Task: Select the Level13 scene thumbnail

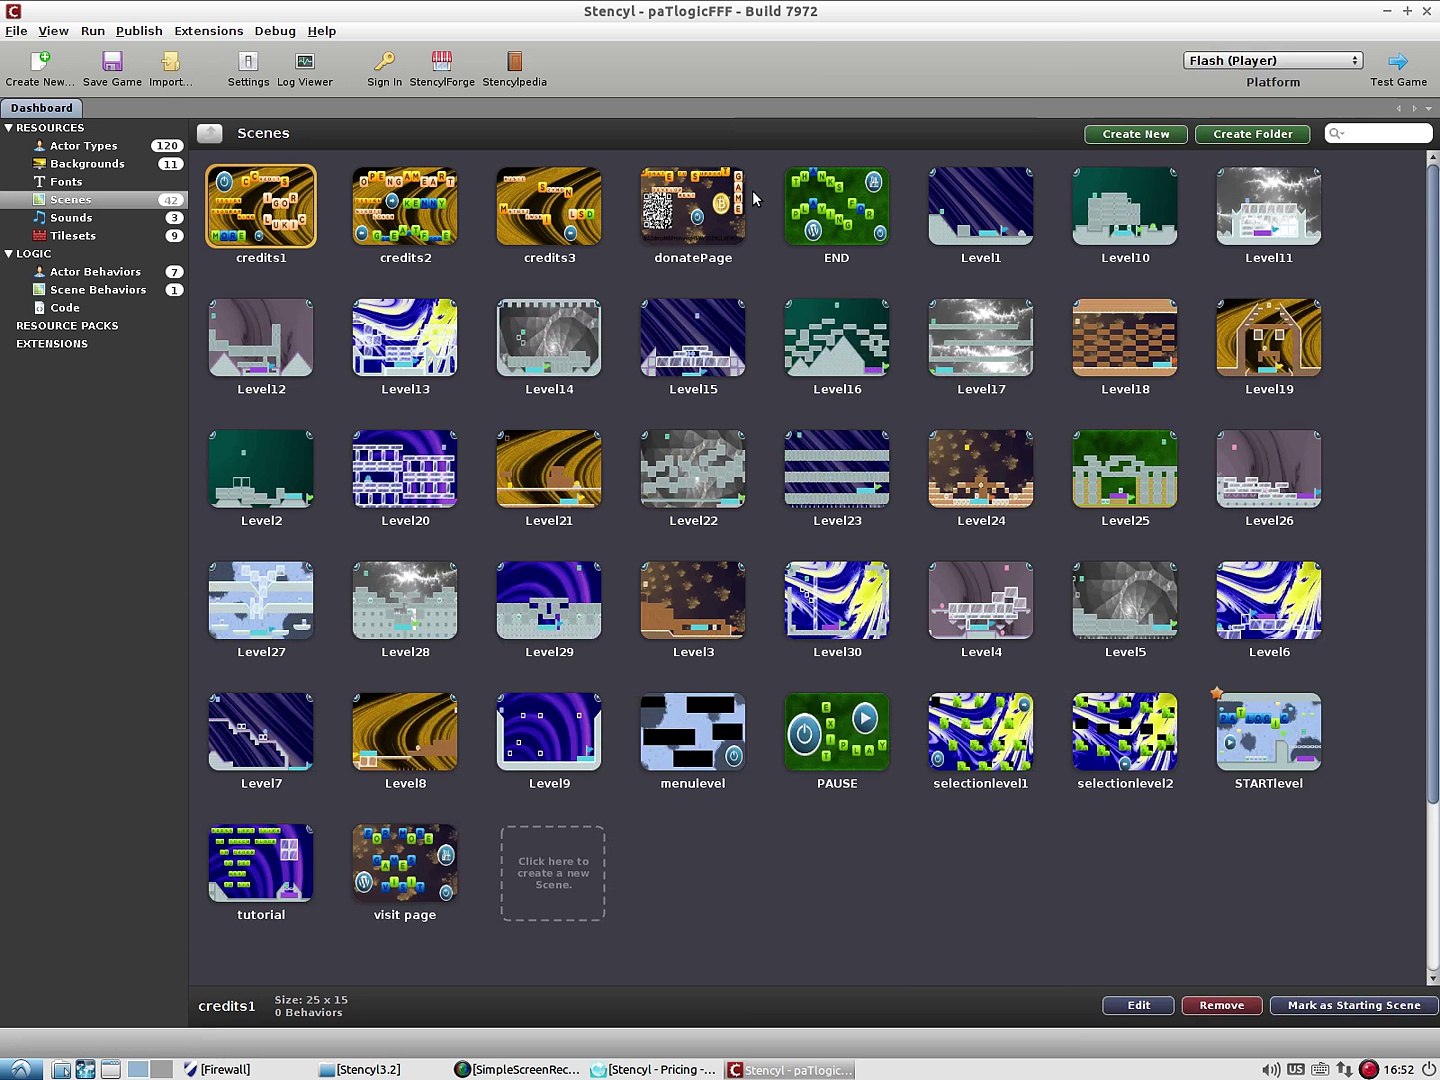Action: (x=405, y=338)
